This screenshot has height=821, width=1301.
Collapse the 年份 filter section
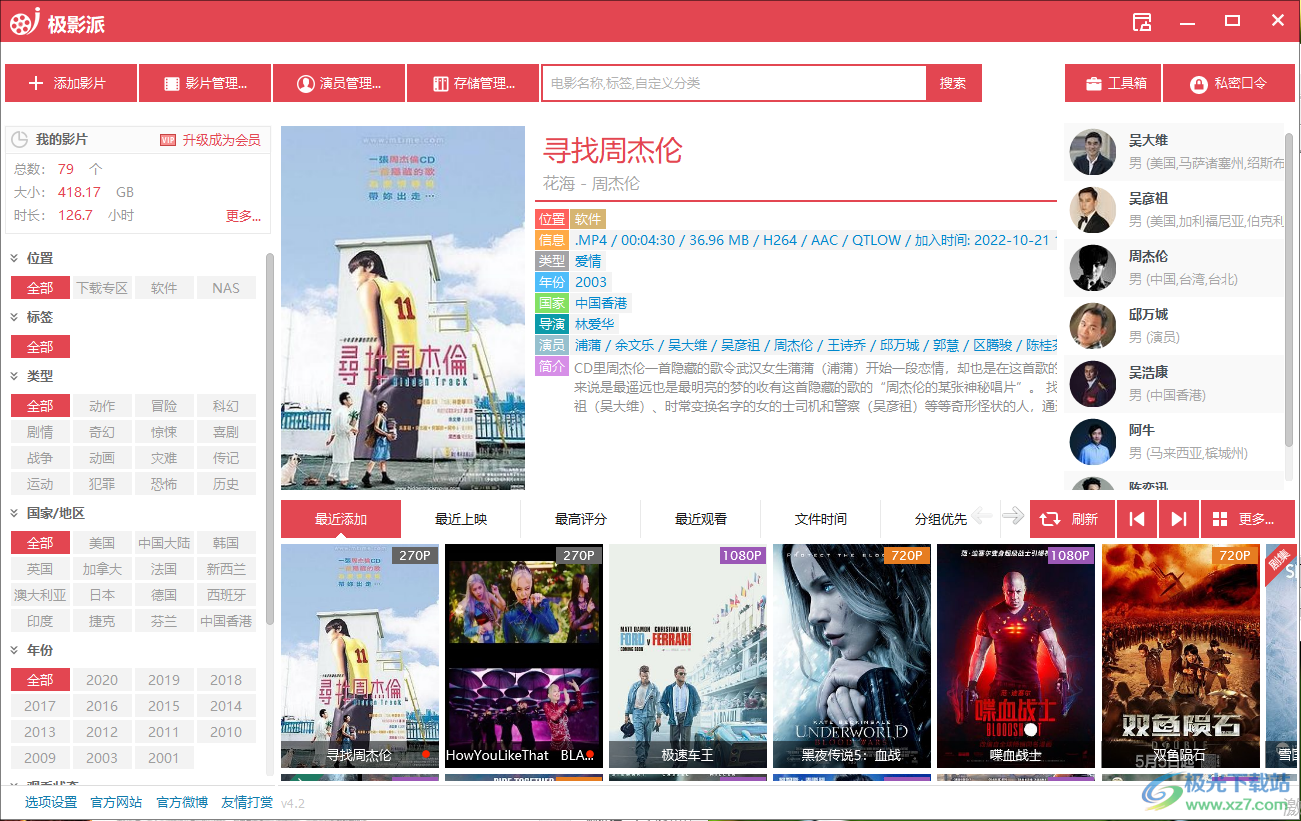pos(16,650)
